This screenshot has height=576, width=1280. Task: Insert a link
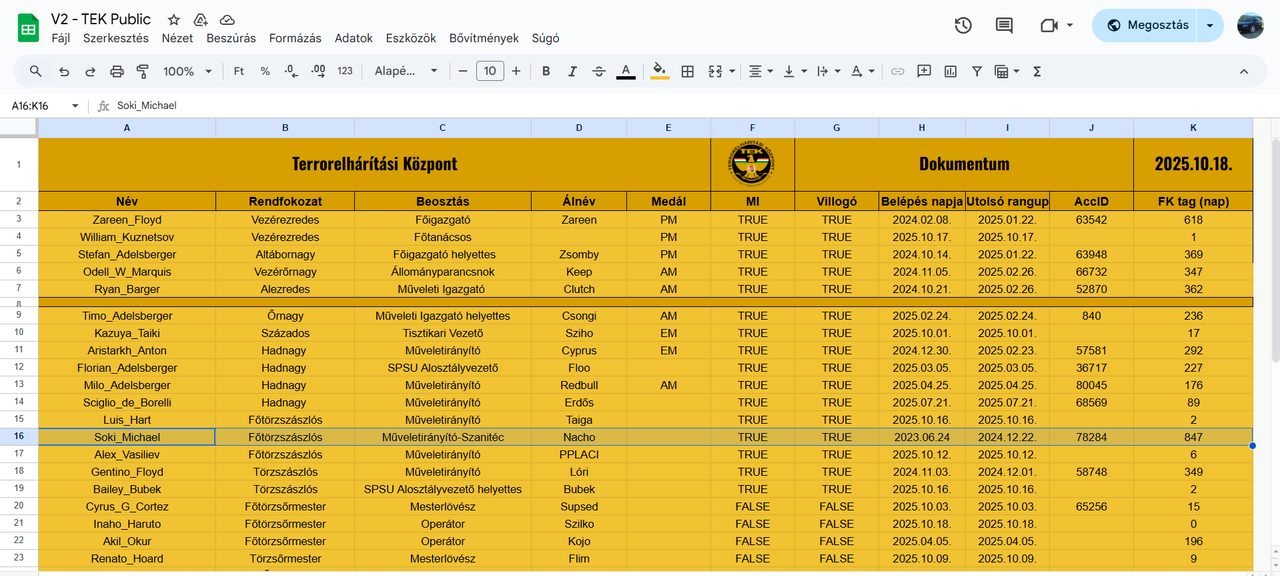[897, 71]
